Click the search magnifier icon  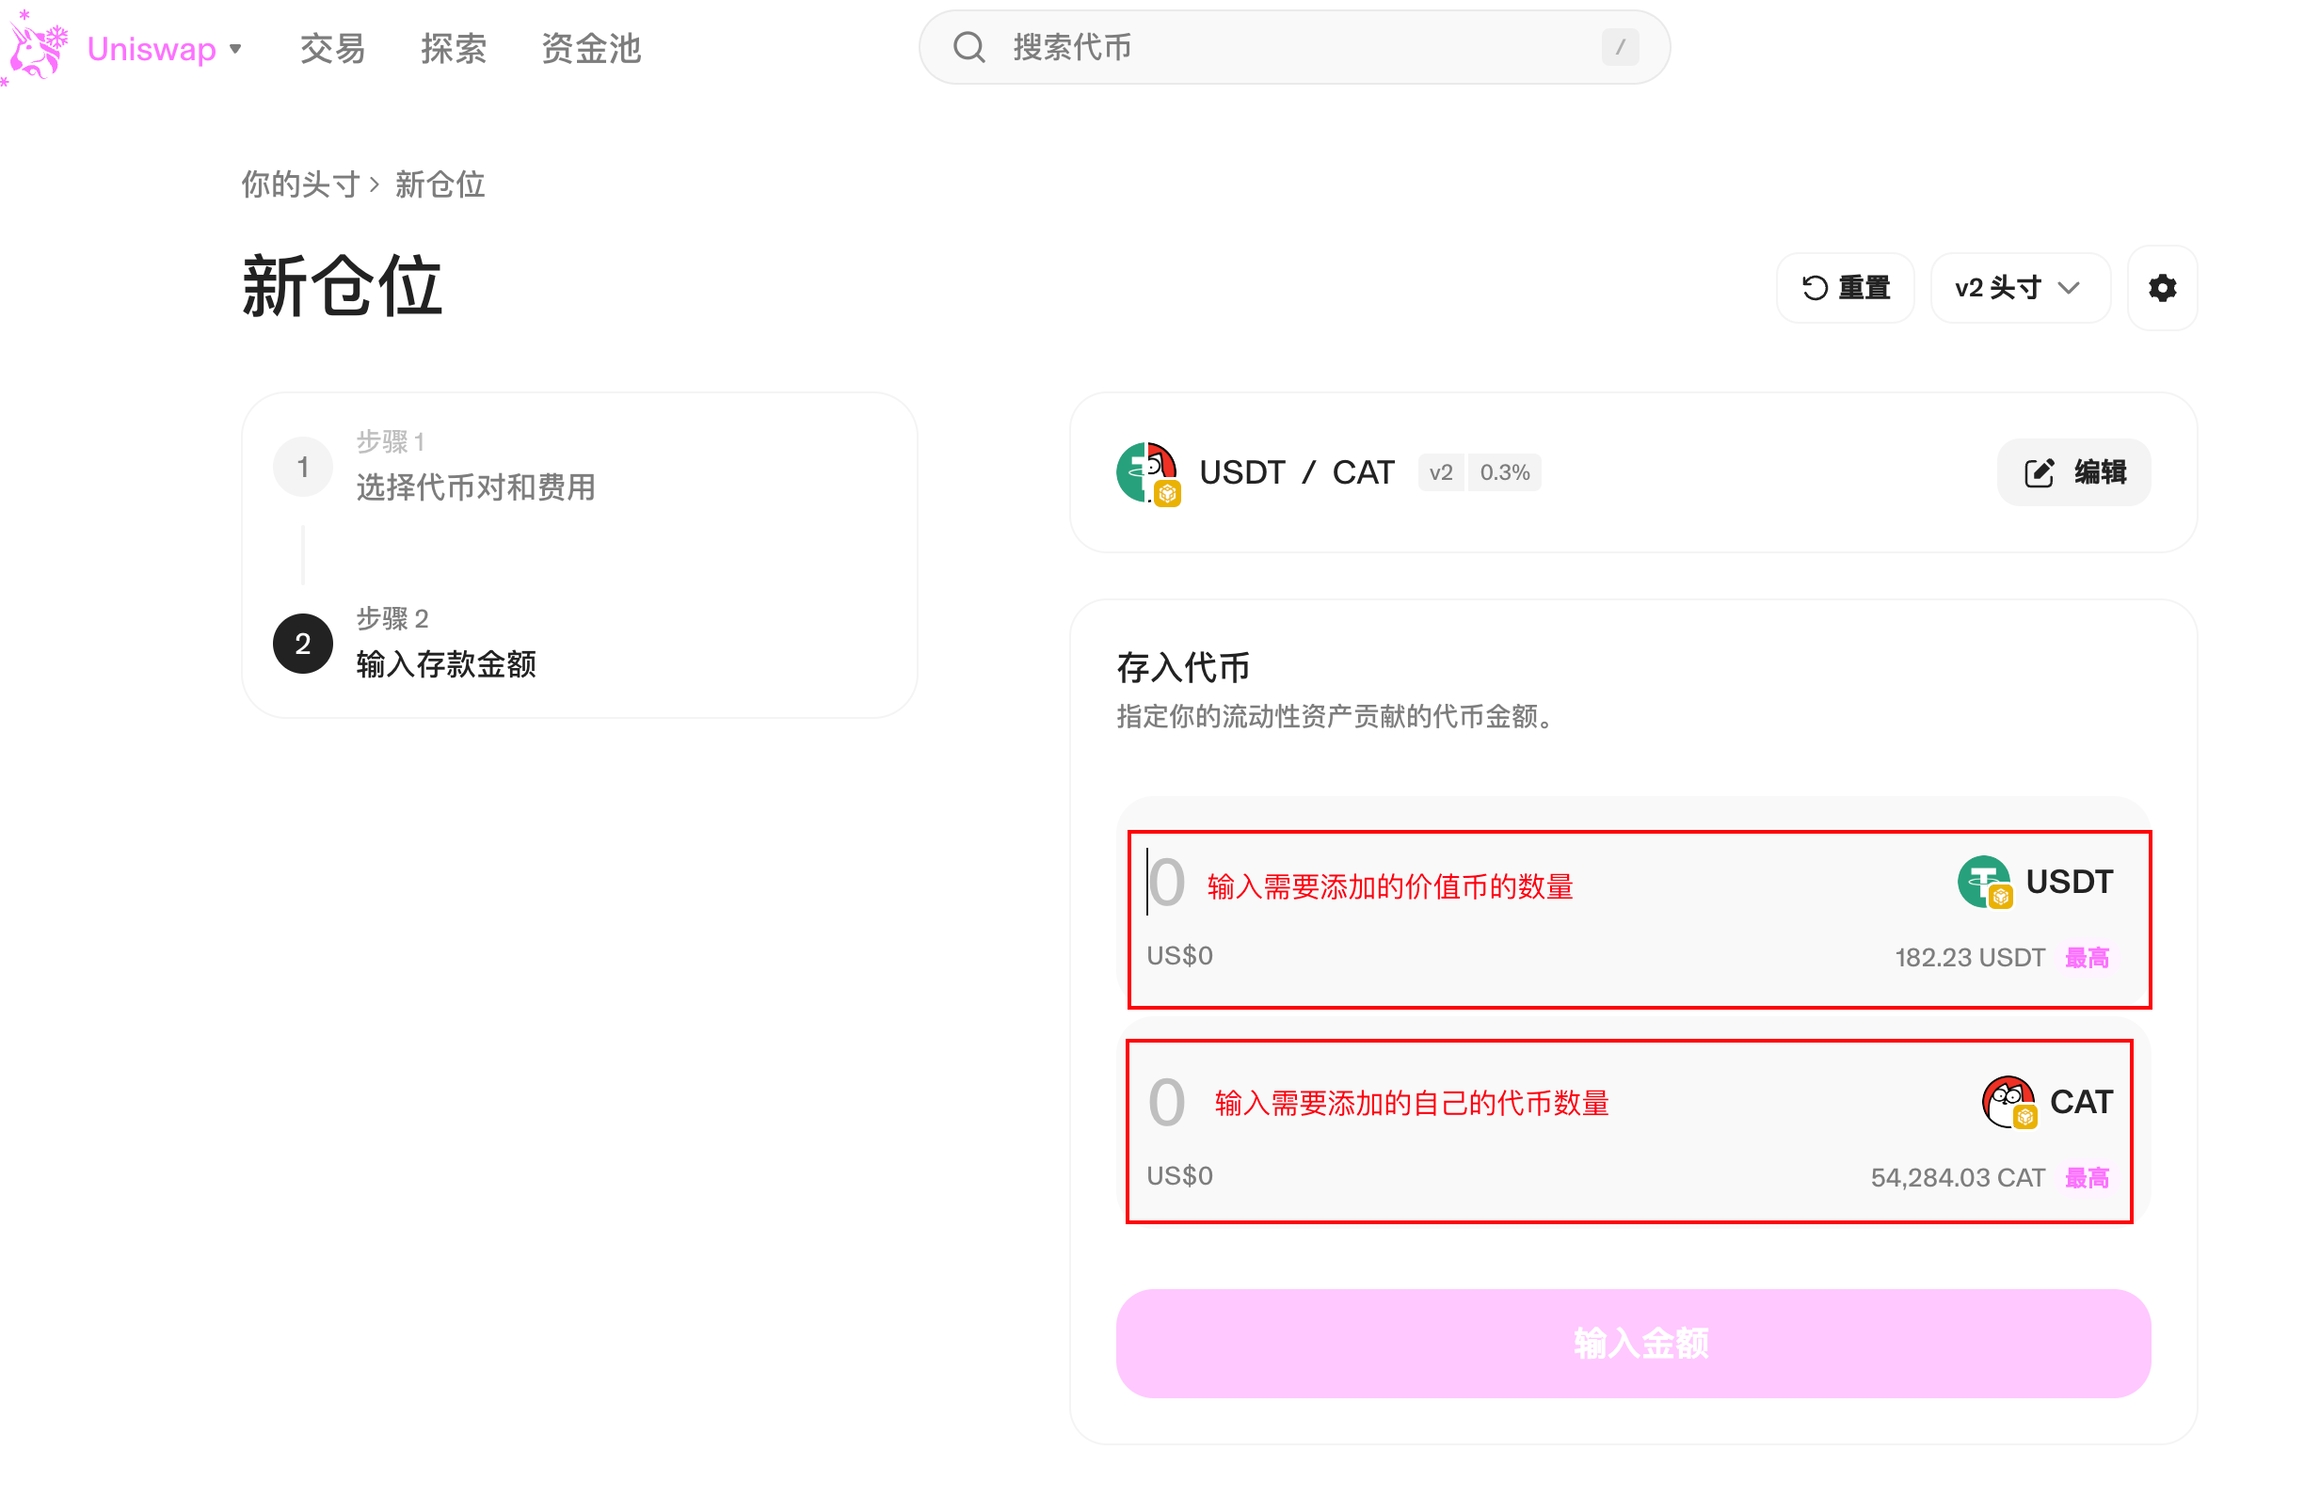(x=968, y=47)
